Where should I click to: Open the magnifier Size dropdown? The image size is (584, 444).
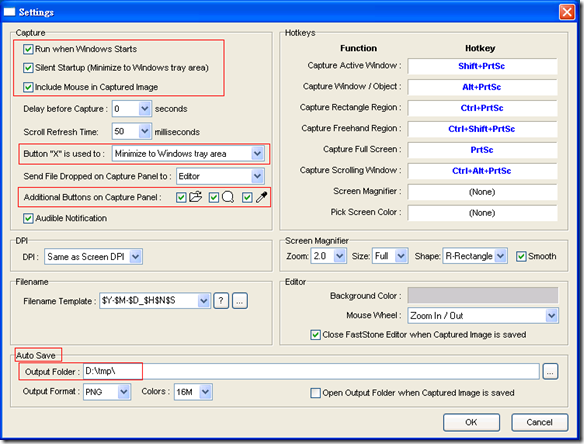(401, 256)
